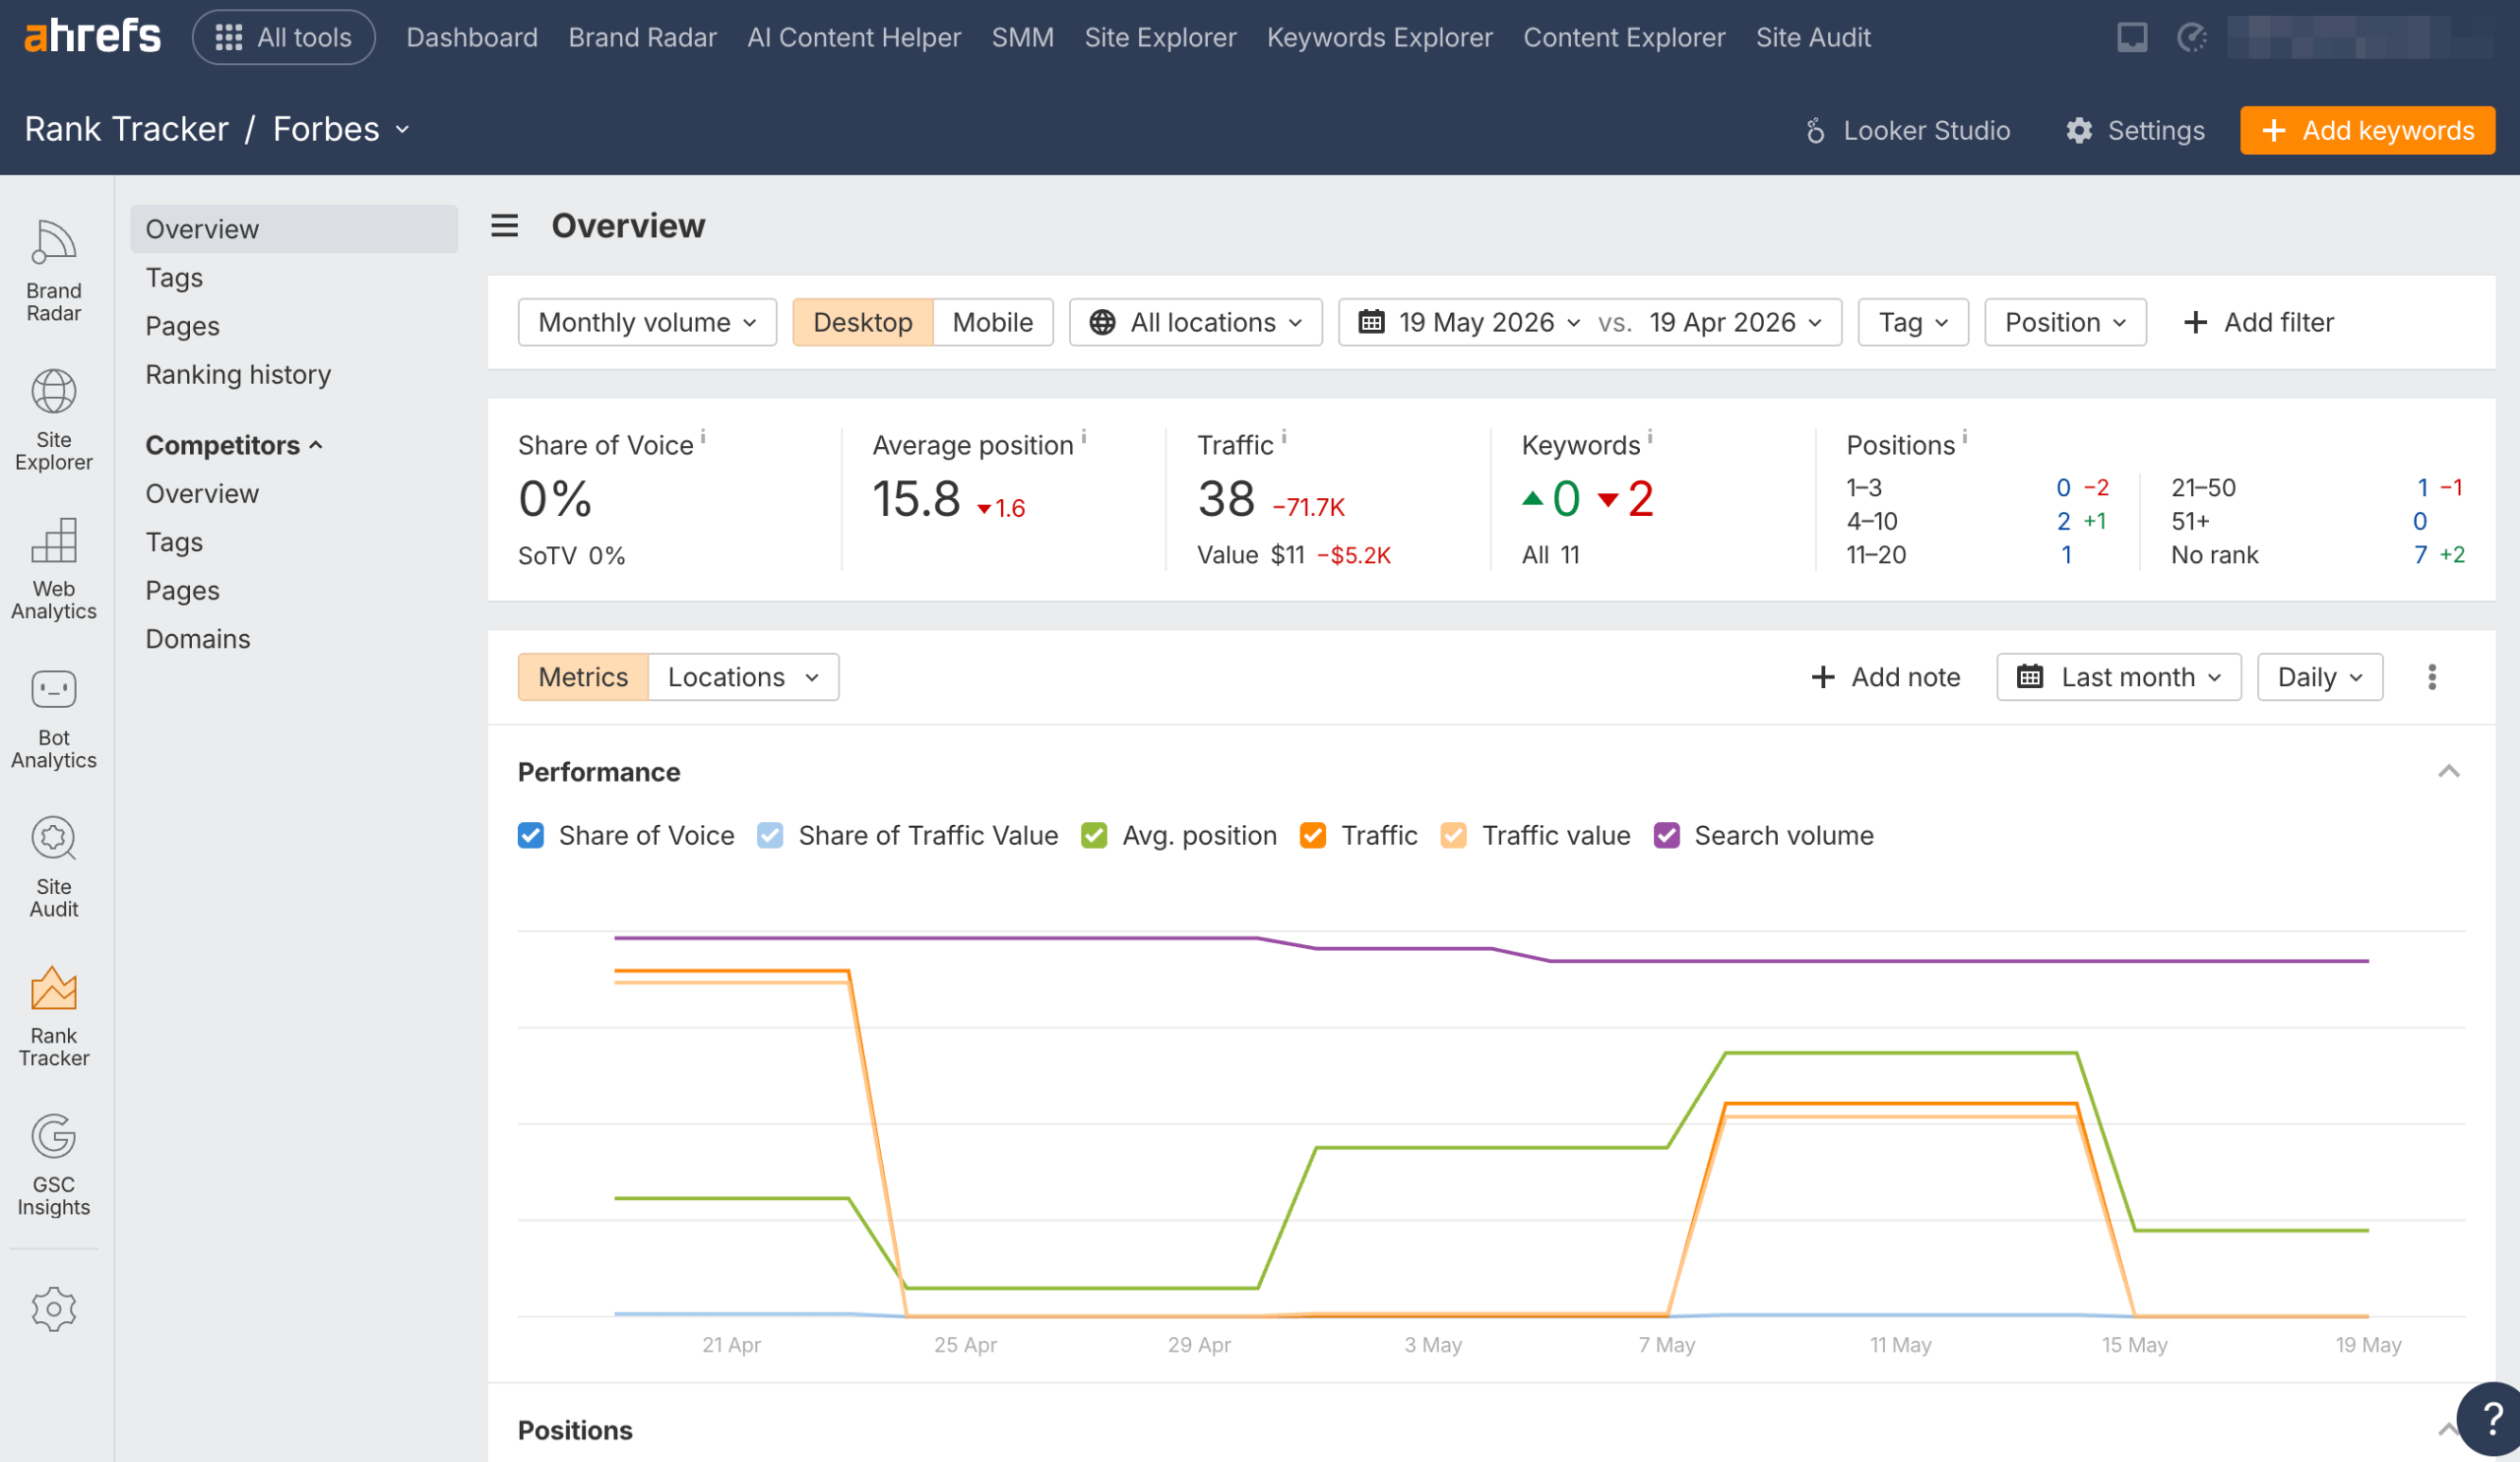Open SMM in top navigation
This screenshot has height=1462, width=2520.
tap(1023, 37)
